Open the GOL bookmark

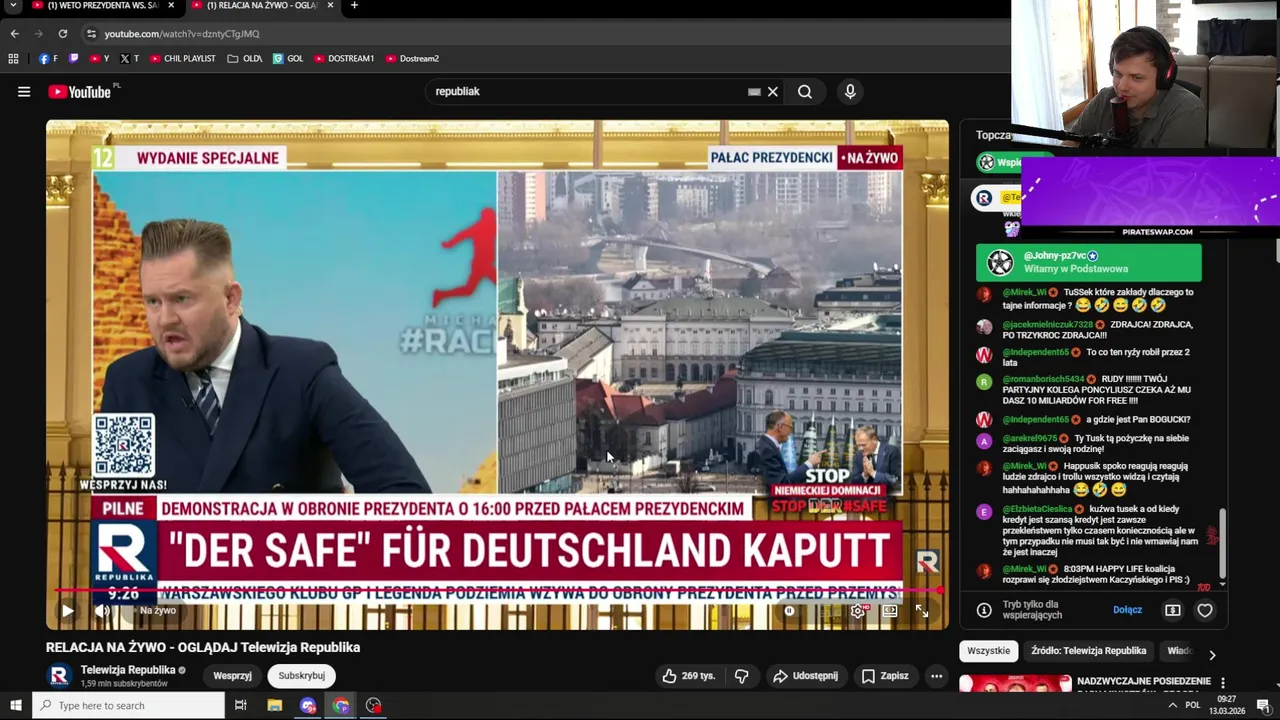tap(288, 59)
